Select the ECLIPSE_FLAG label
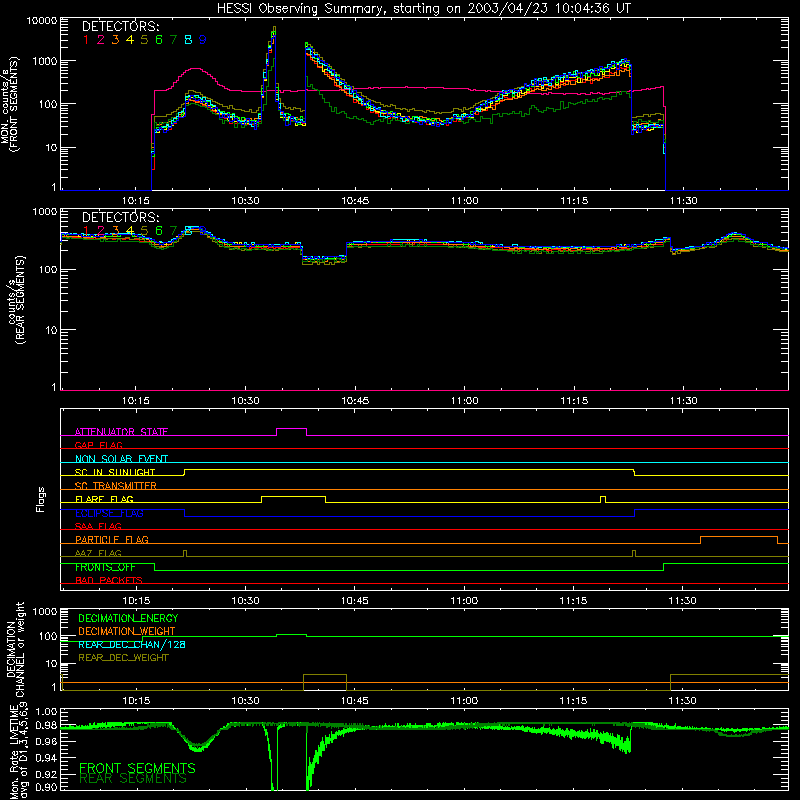This screenshot has height=800, width=800. tap(109, 513)
